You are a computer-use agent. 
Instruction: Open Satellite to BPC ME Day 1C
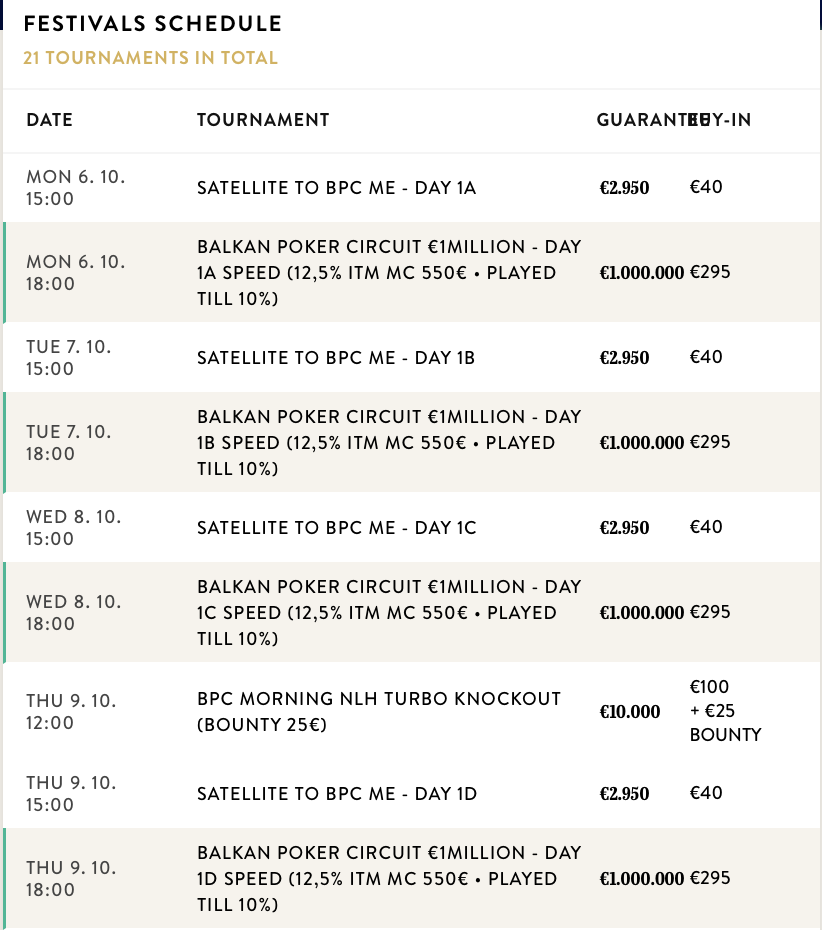(x=336, y=527)
